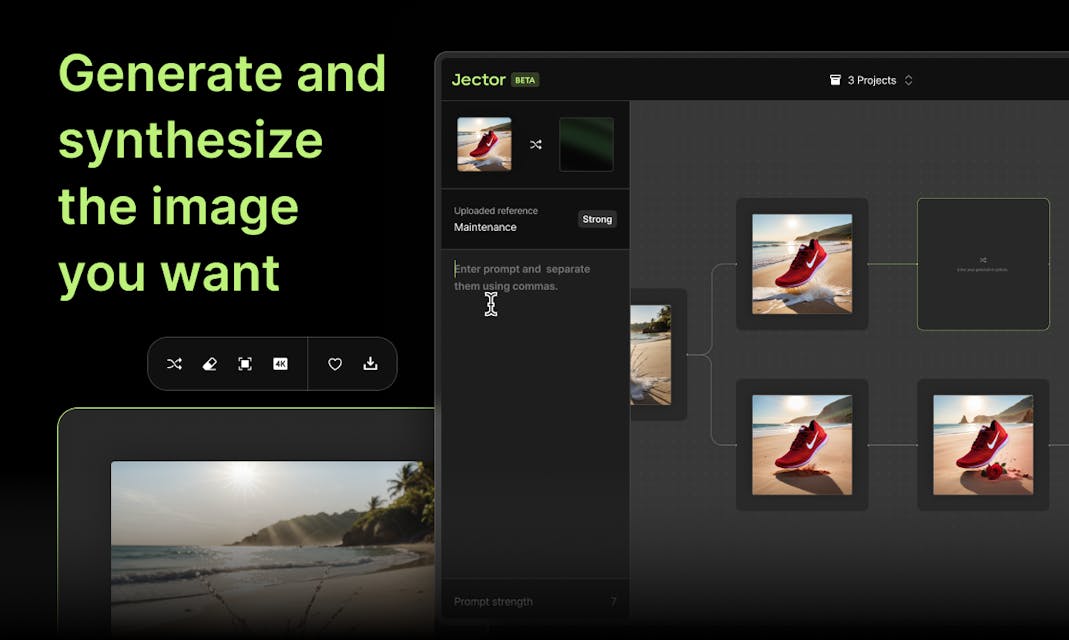Open the top shoe splash image node
1069x640 pixels.
[x=802, y=264]
